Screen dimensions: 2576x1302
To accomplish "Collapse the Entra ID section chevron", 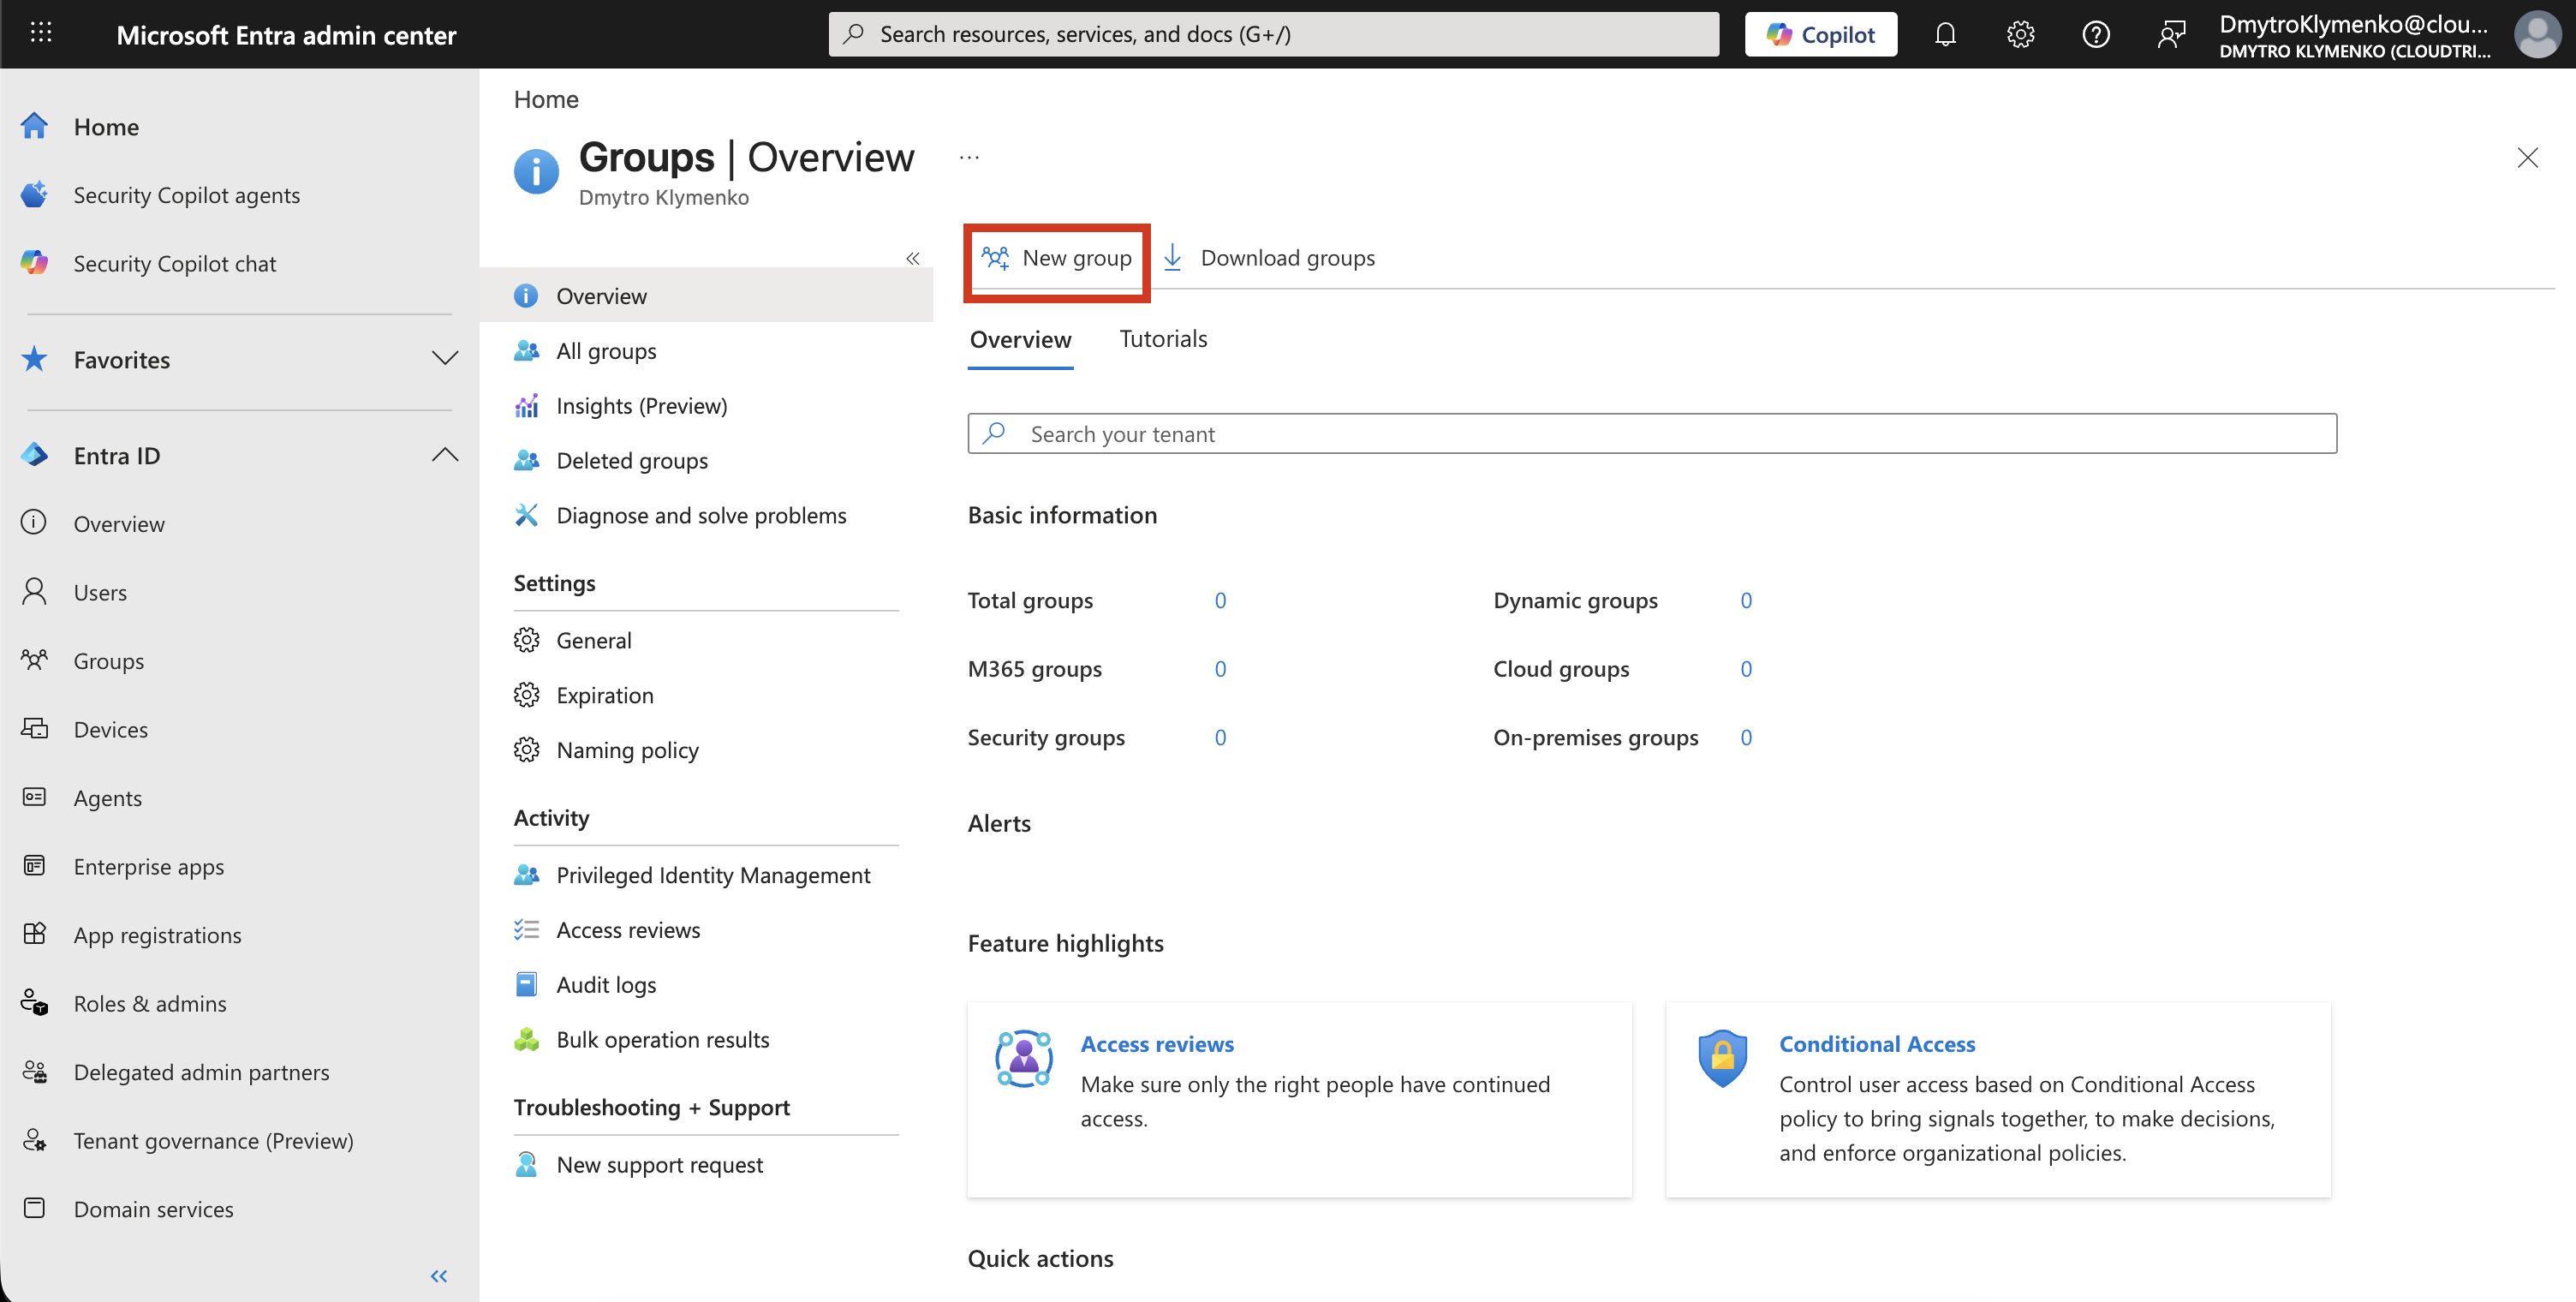I will (445, 455).
